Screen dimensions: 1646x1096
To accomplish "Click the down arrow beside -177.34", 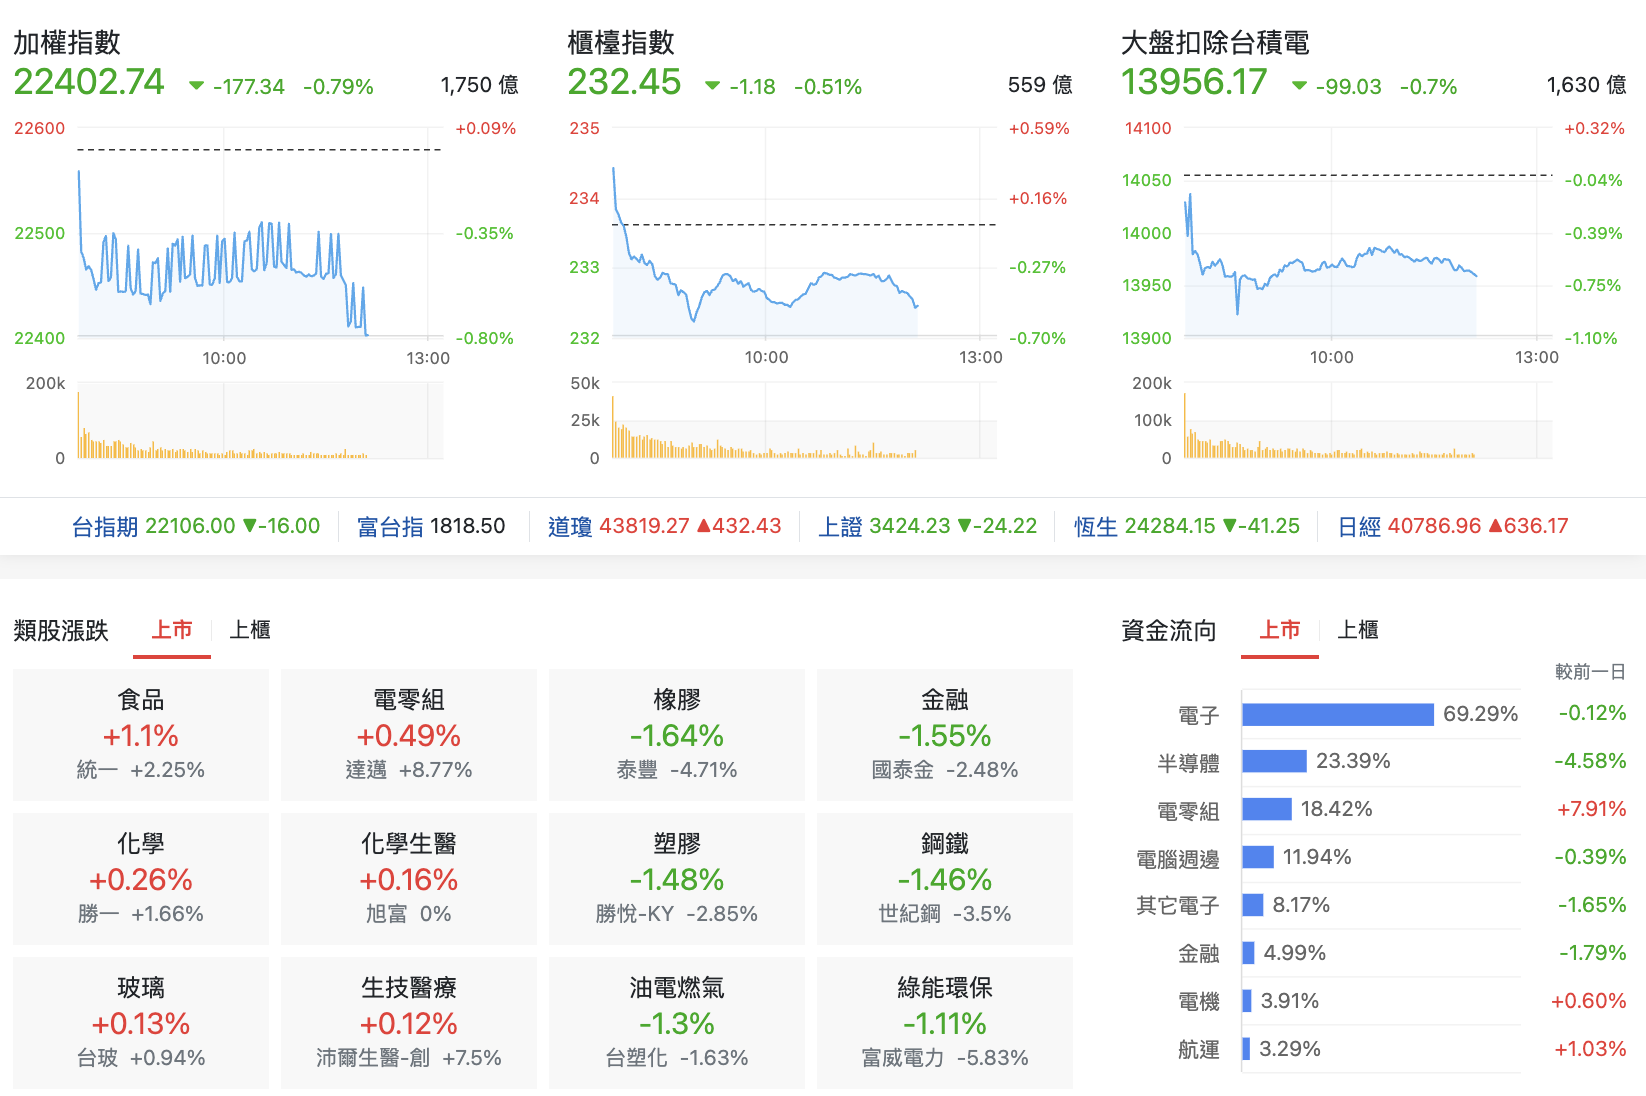I will pyautogui.click(x=197, y=86).
